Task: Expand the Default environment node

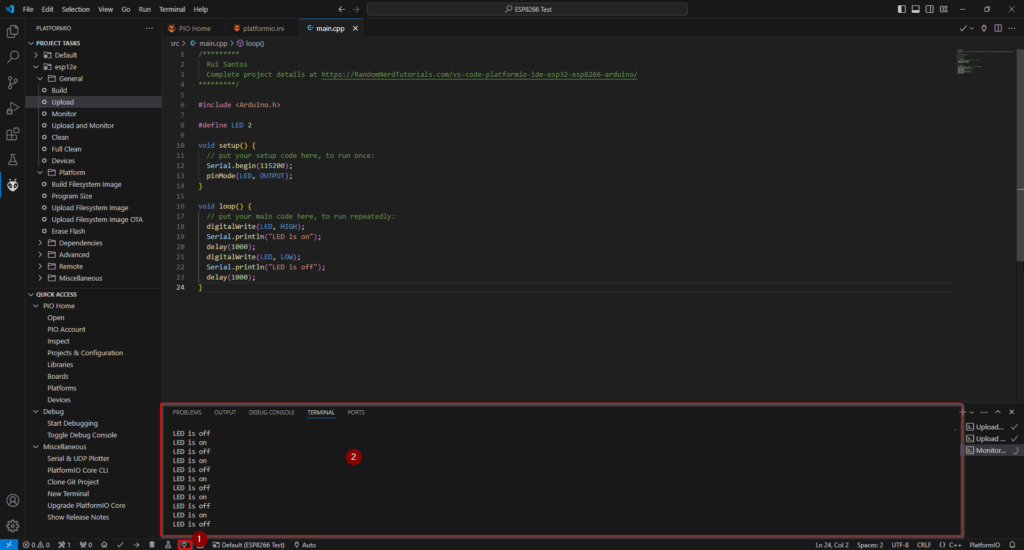Action: click(x=36, y=55)
